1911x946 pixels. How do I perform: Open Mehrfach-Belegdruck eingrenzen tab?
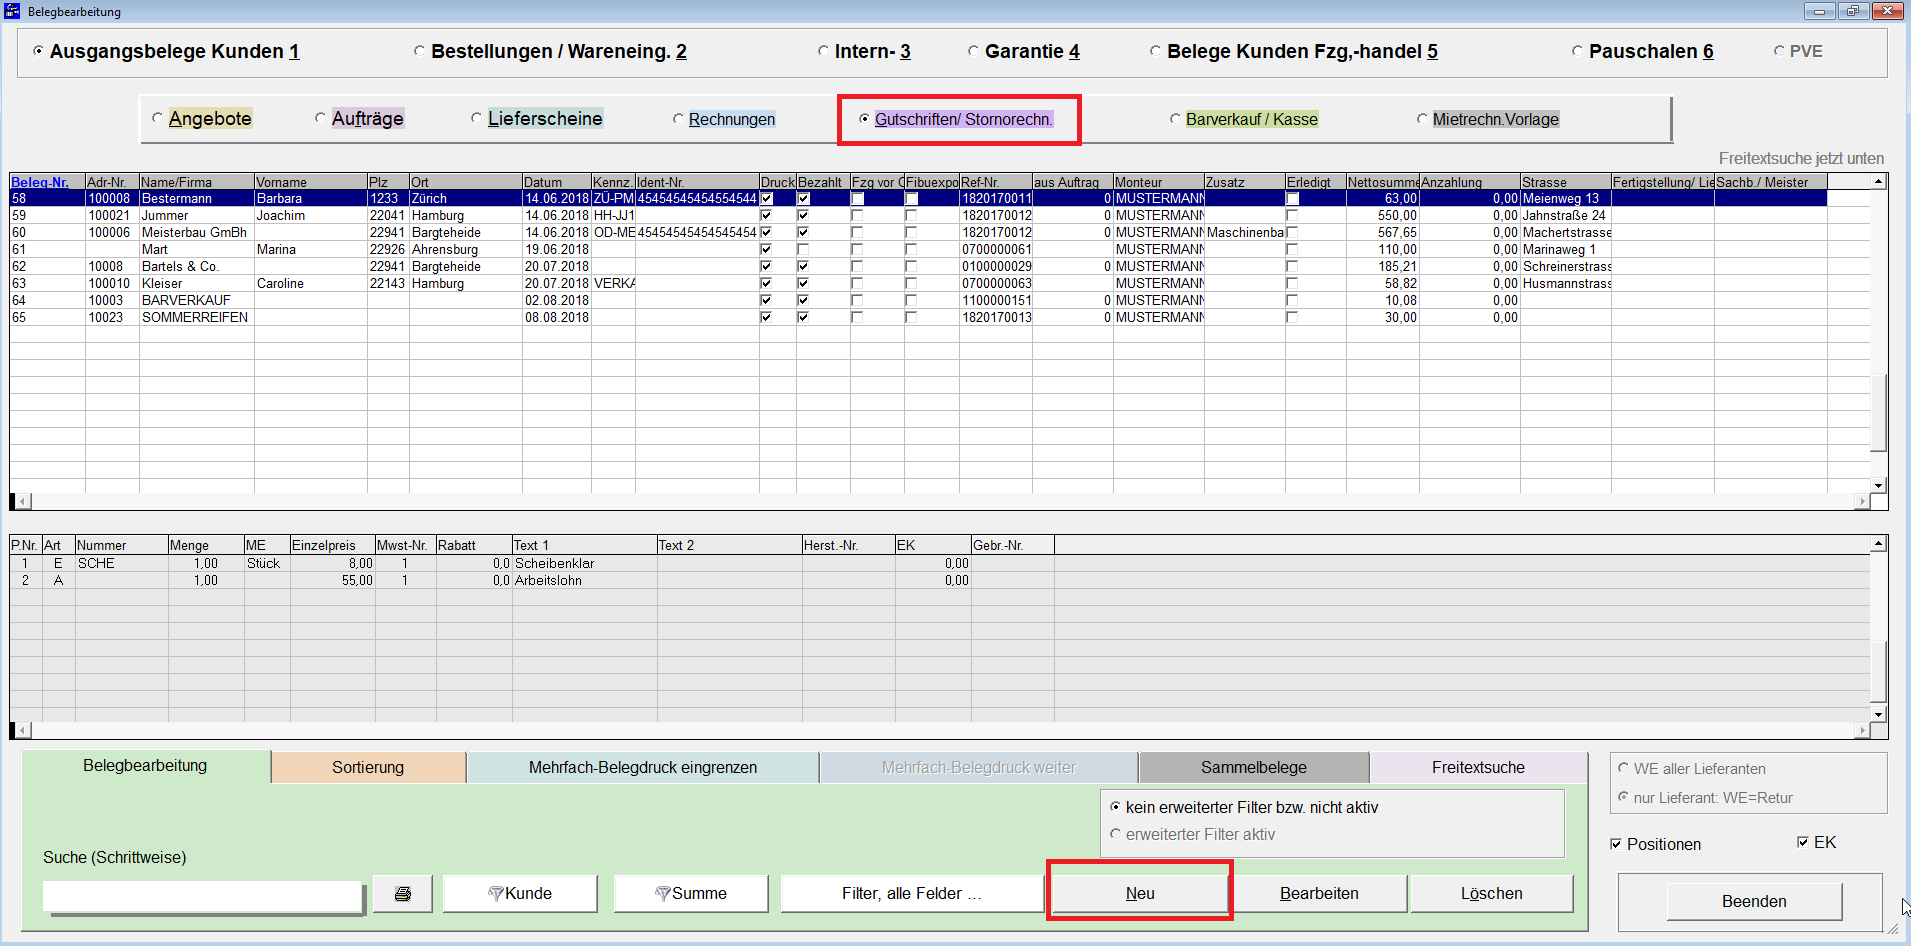coord(643,767)
